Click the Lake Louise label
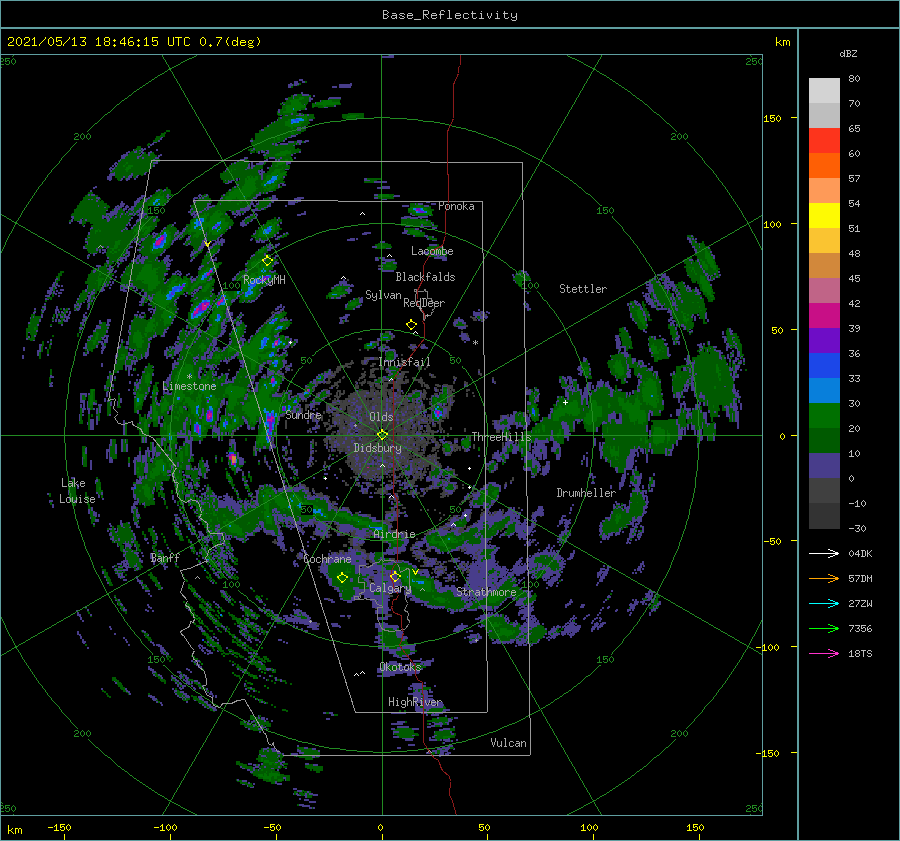This screenshot has height=841, width=900. (77, 491)
